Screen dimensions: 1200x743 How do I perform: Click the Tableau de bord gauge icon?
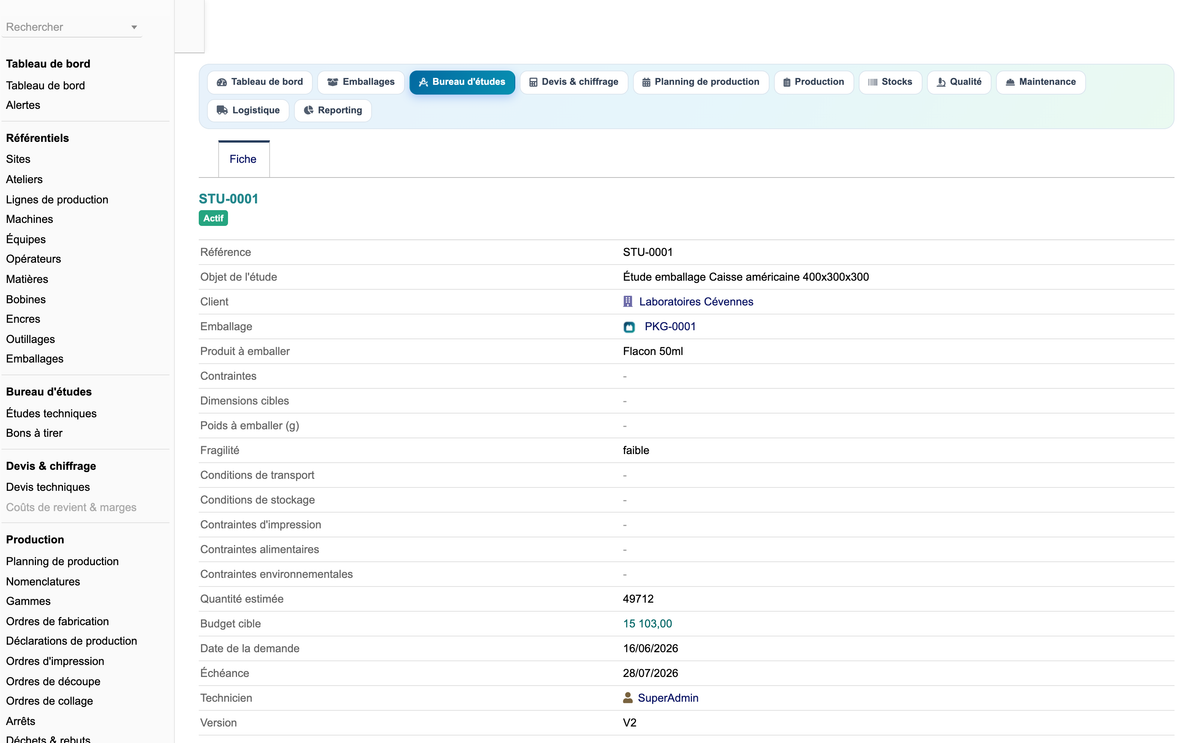[x=222, y=82]
